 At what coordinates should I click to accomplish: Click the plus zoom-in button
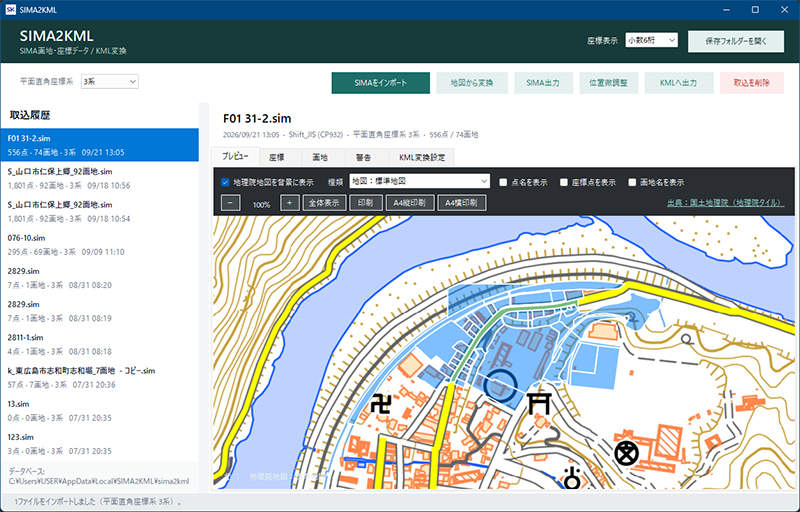click(x=289, y=203)
